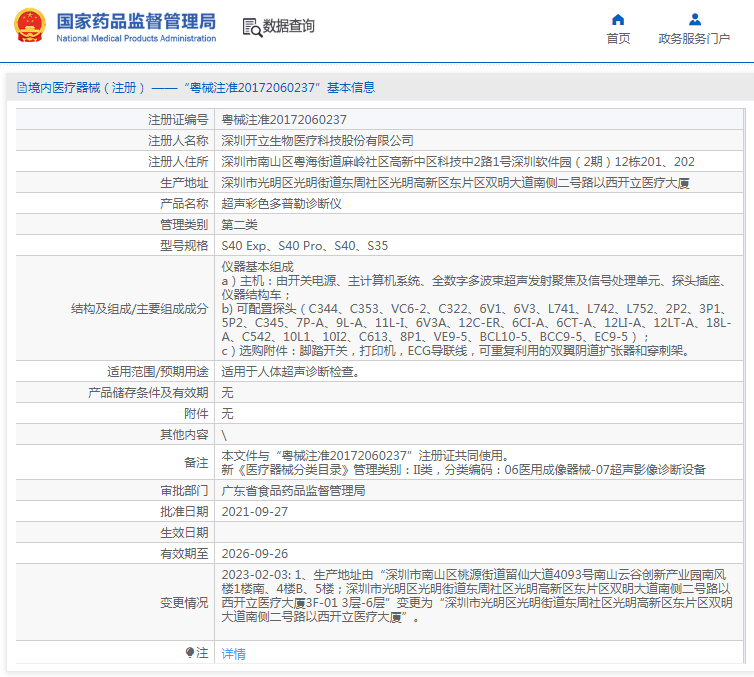This screenshot has height=677, width=754.
Task: Select the 注册人住所 address value
Action: tap(458, 162)
